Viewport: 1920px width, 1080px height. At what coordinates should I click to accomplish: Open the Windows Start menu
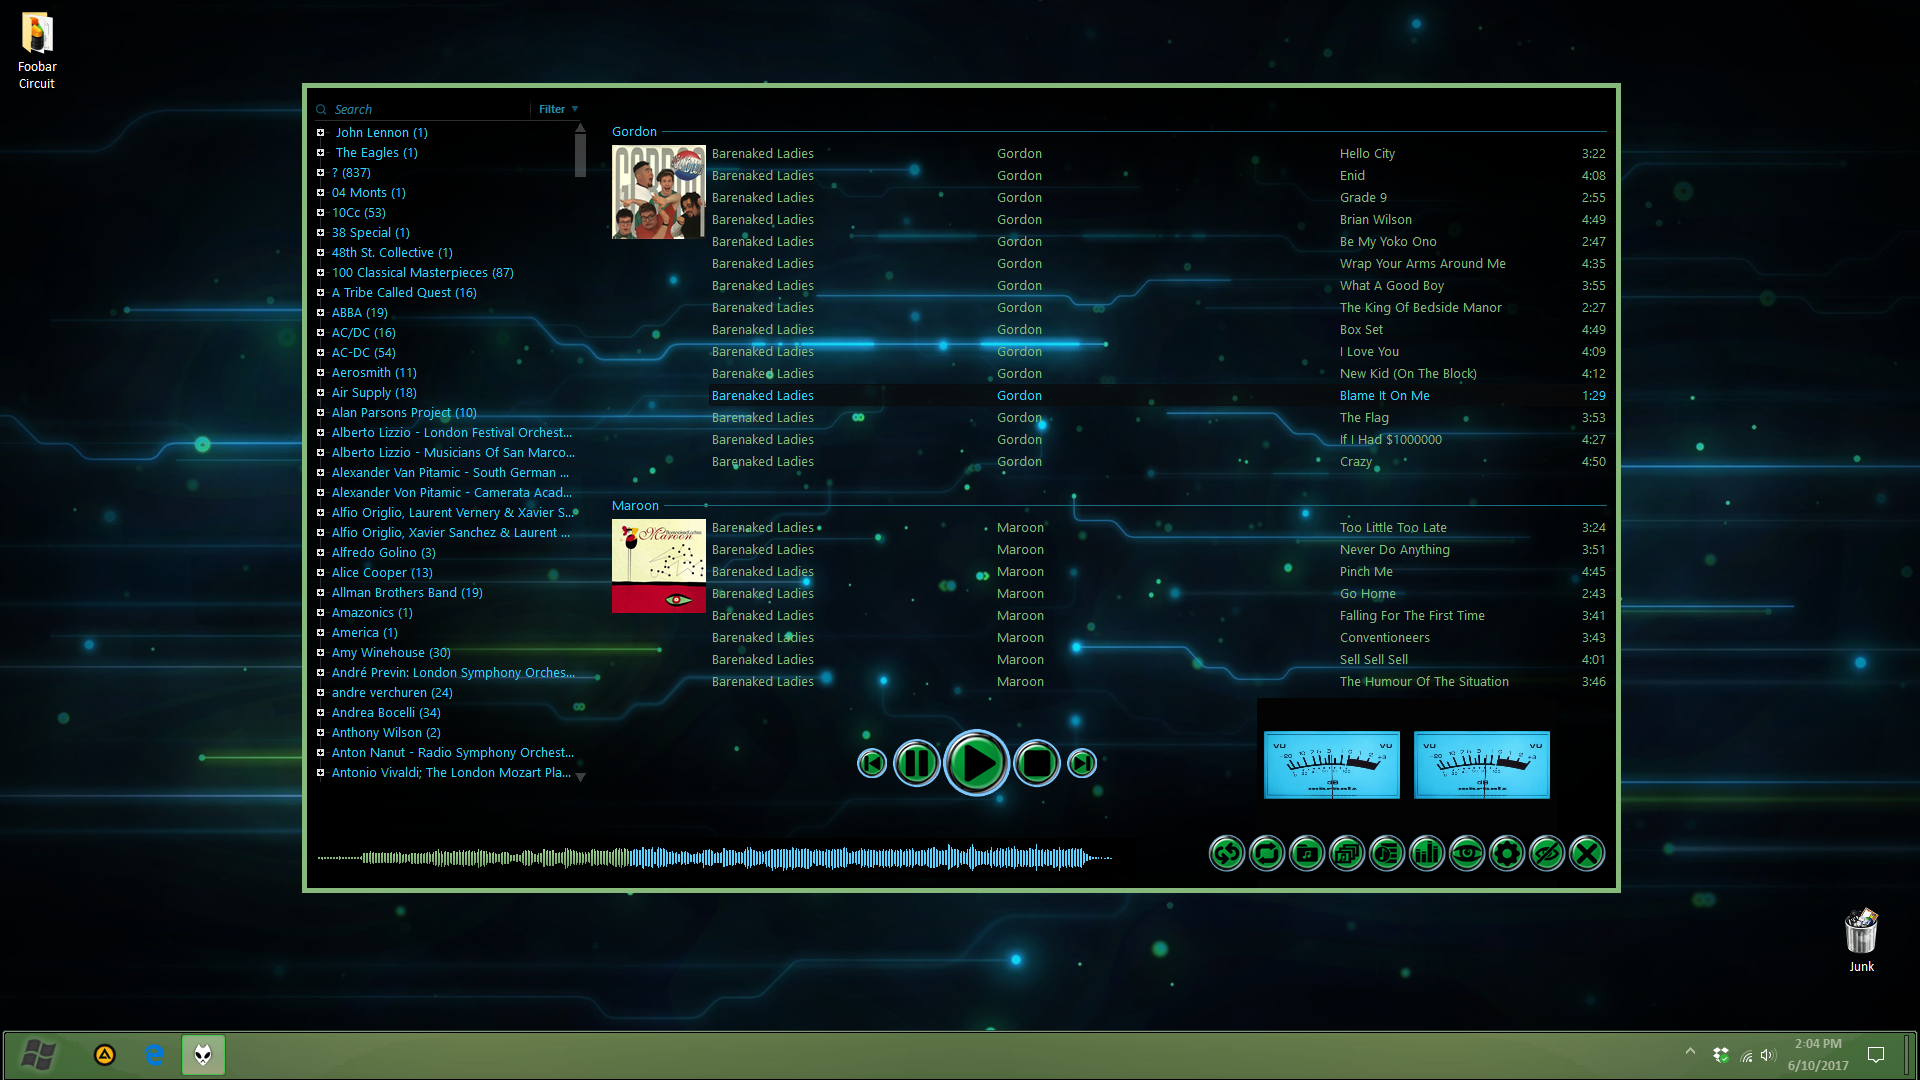point(38,1055)
